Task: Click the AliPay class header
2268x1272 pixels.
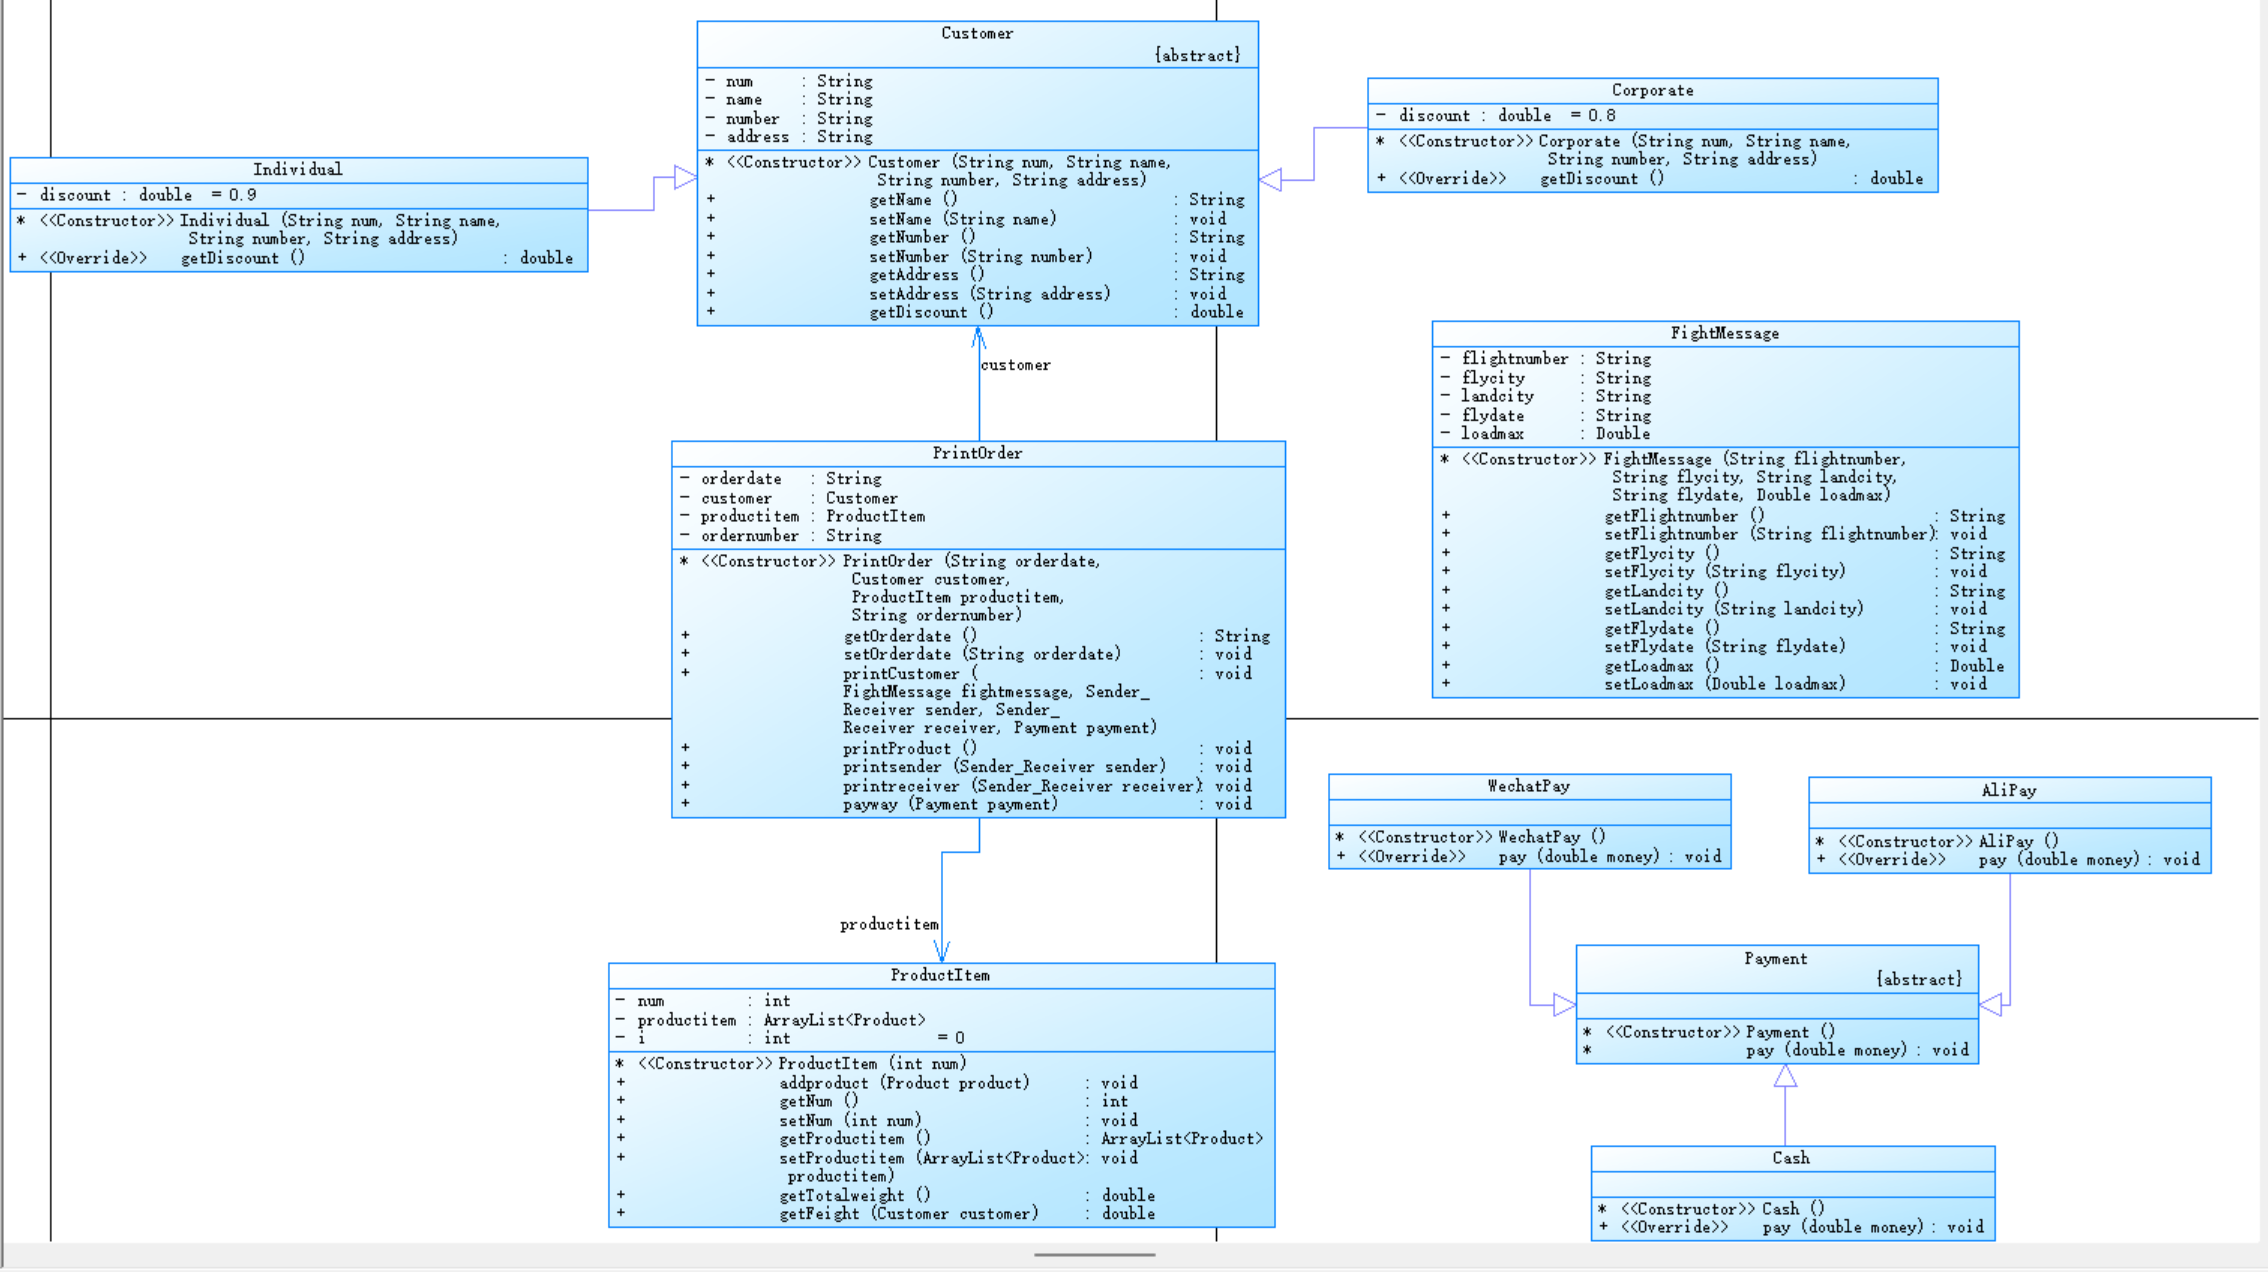Action: 2008,790
